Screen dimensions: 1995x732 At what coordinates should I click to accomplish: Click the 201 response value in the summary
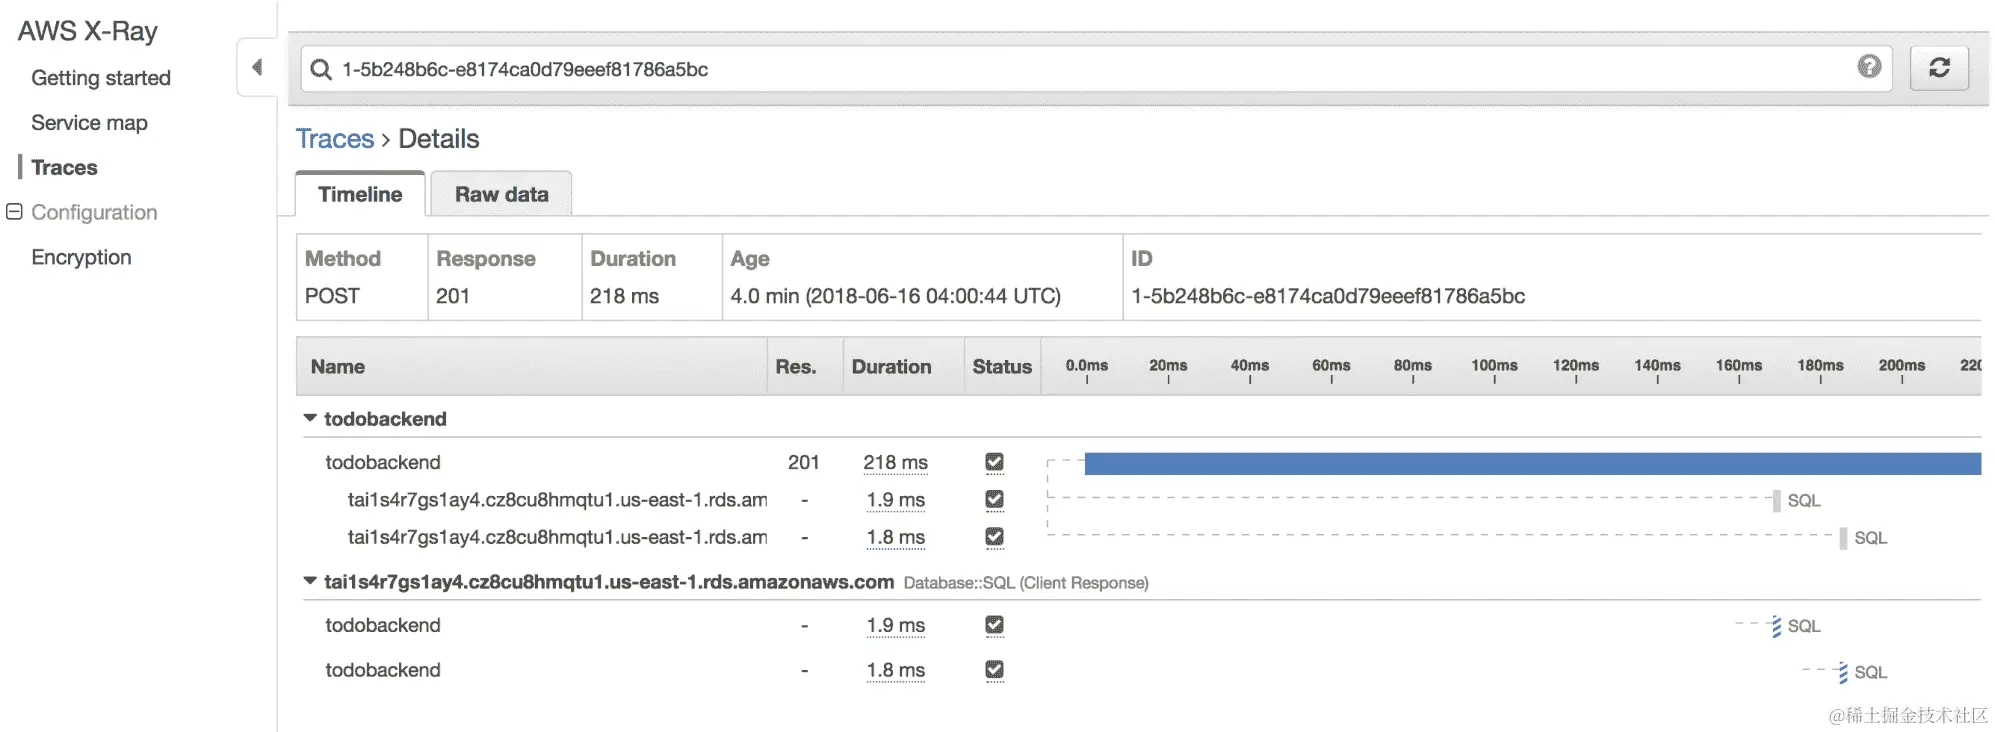pos(452,296)
